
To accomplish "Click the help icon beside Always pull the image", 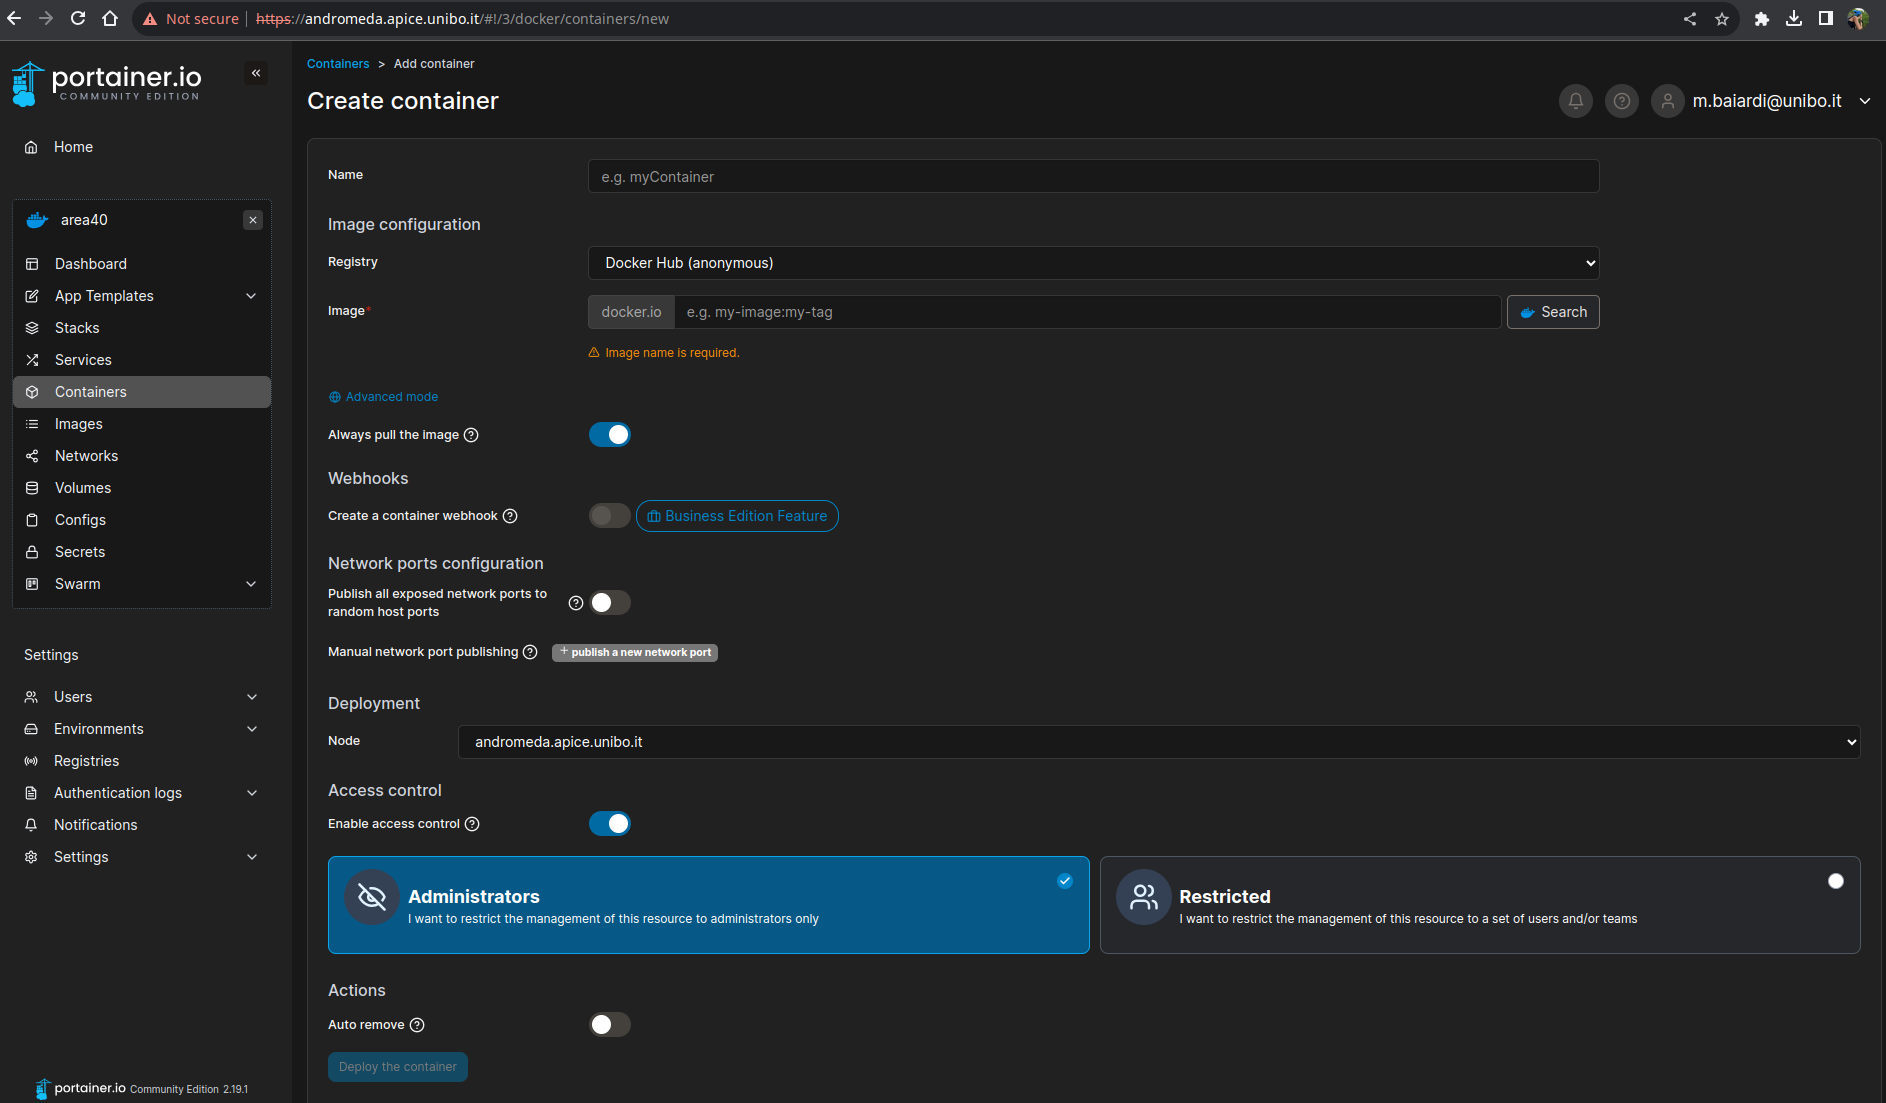I will 471,435.
